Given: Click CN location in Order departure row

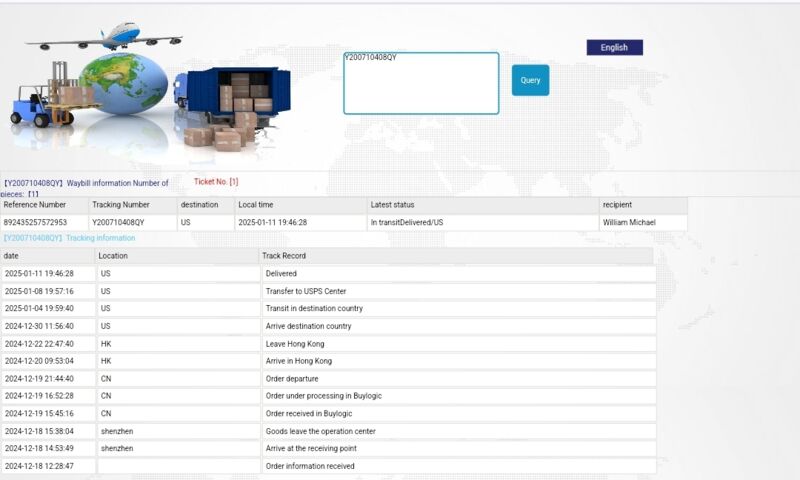Looking at the screenshot, I should (x=106, y=379).
